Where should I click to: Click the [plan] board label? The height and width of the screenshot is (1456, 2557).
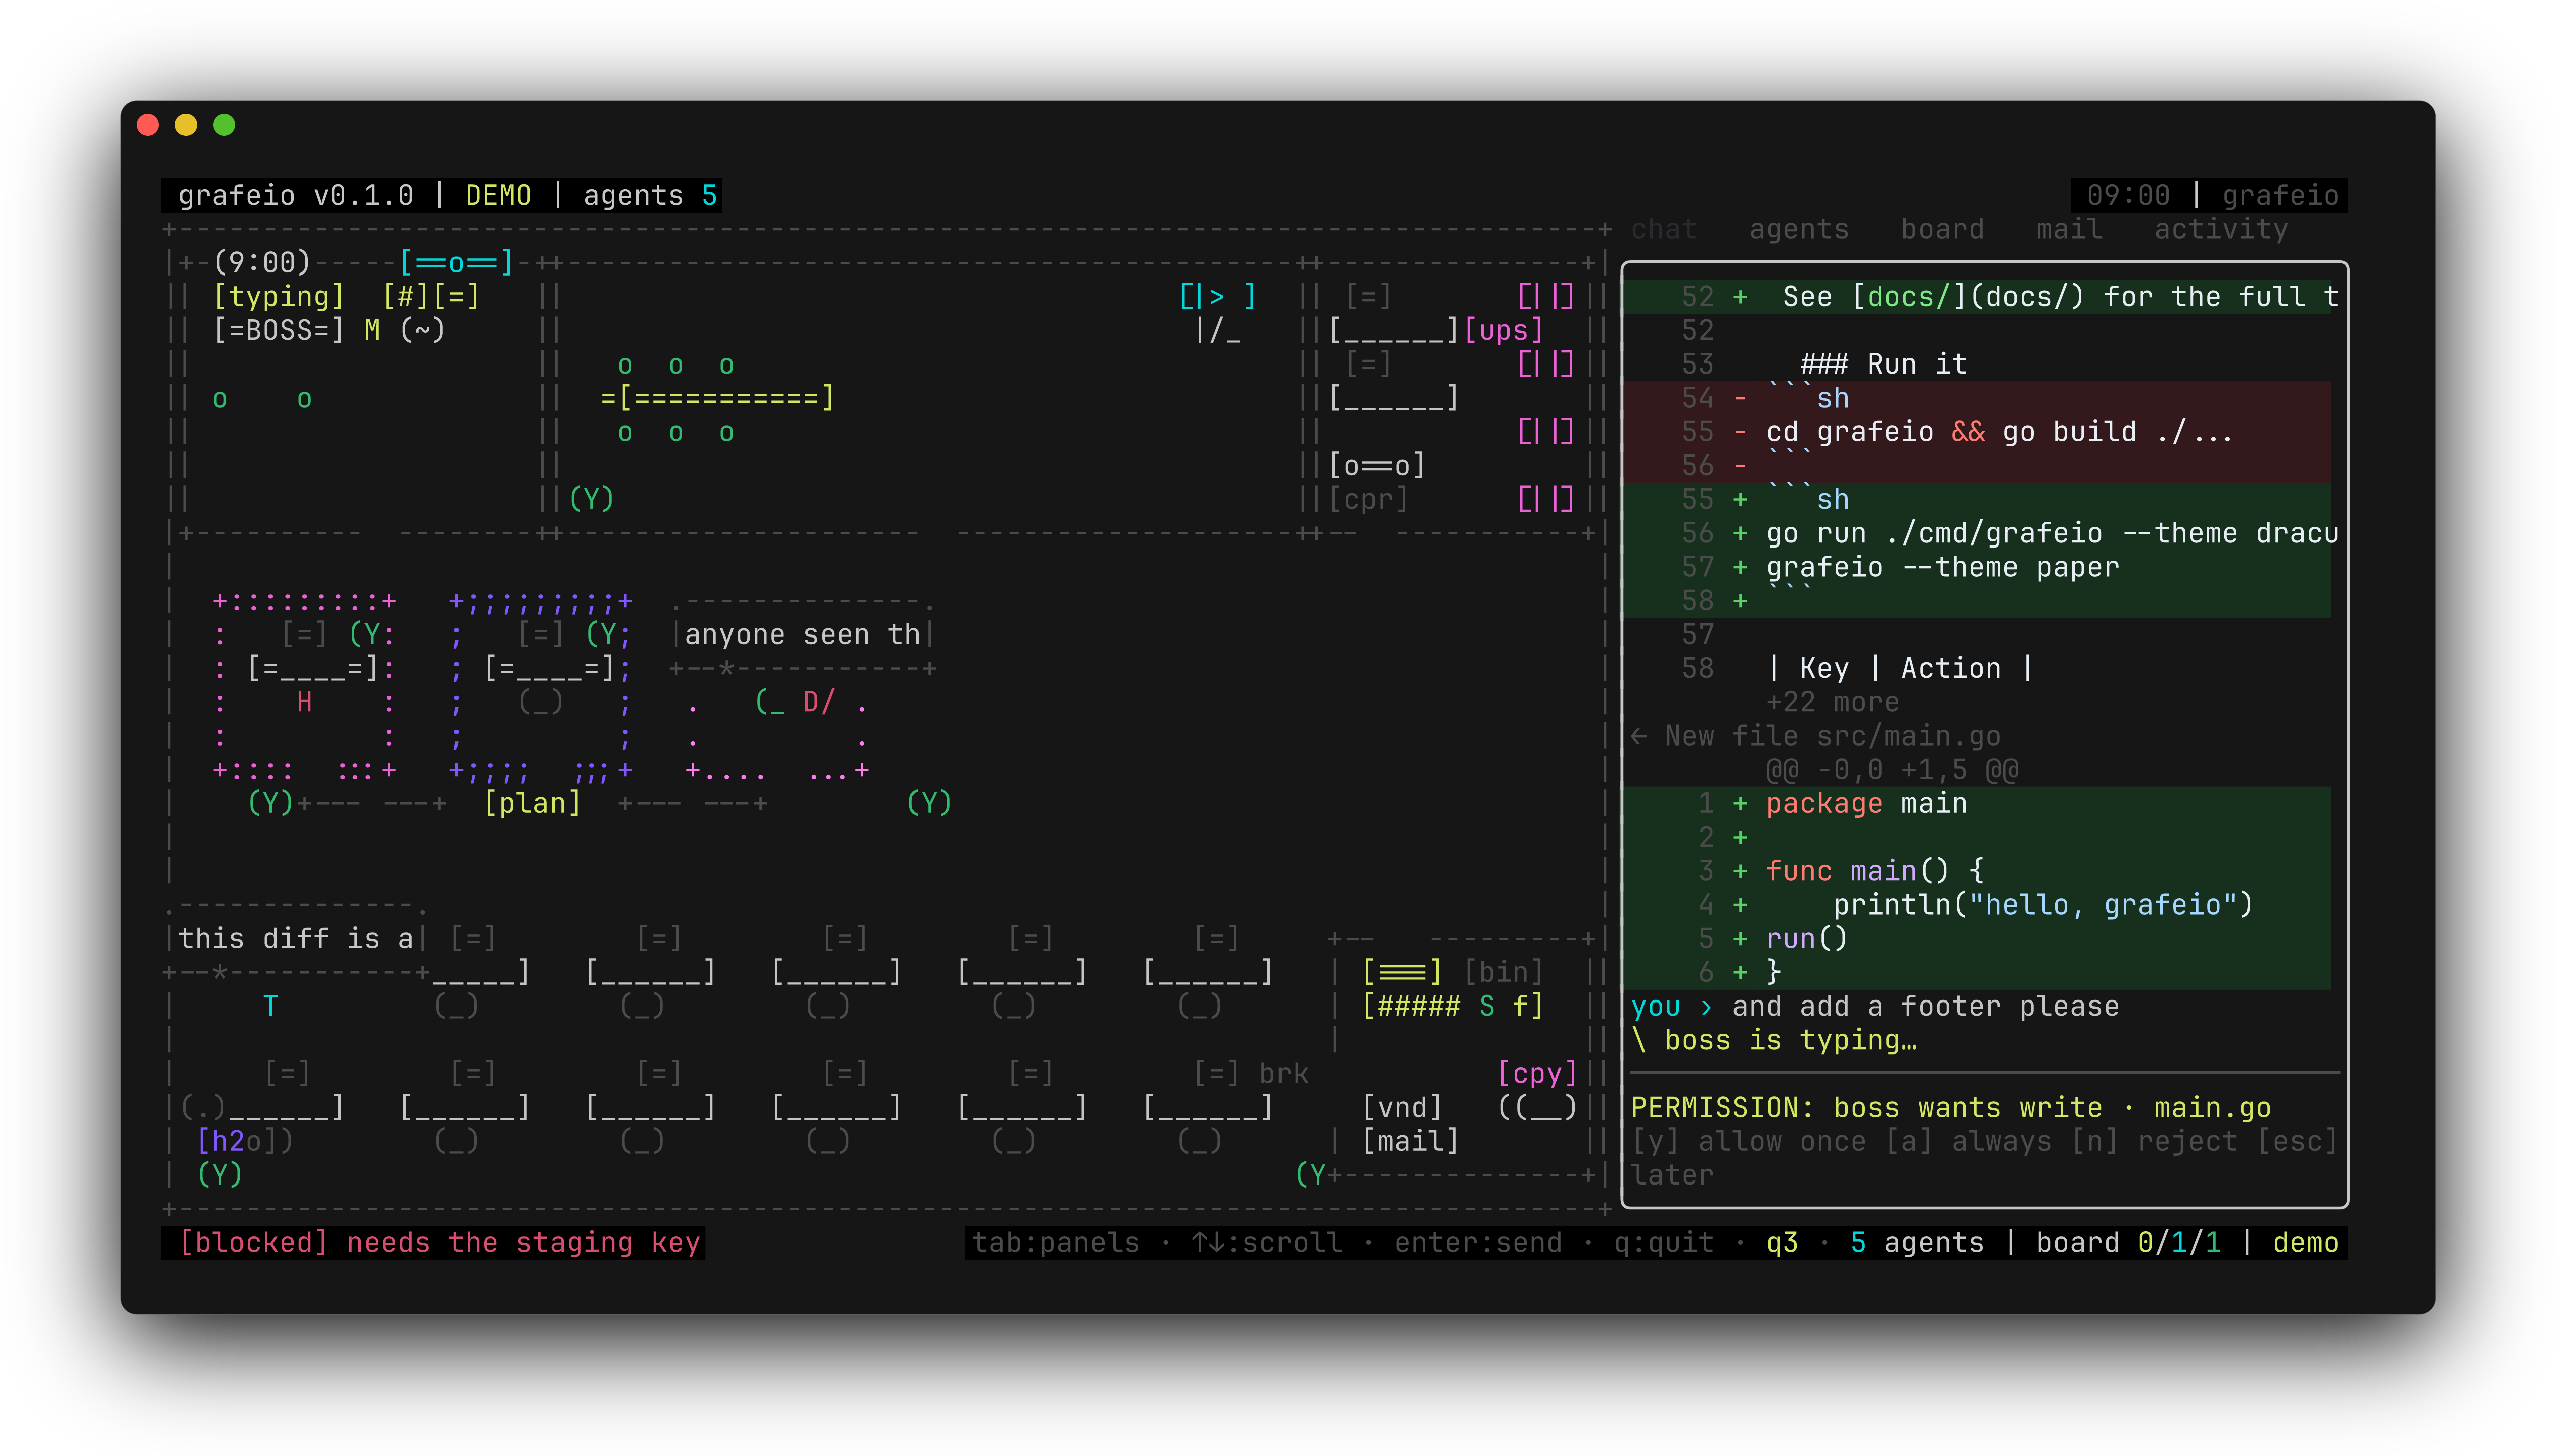coord(532,803)
